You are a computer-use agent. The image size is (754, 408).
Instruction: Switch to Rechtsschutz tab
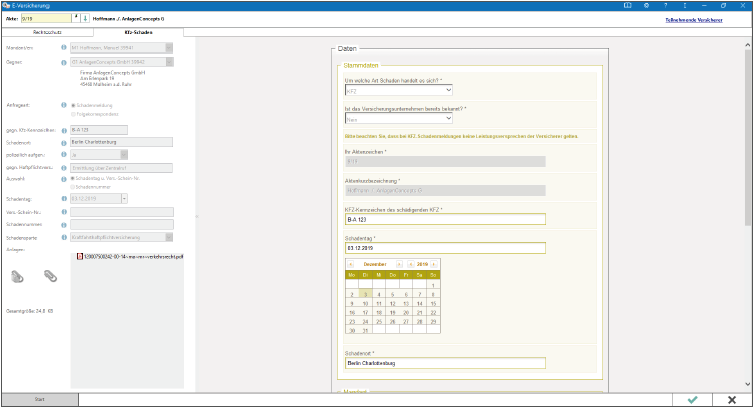pyautogui.click(x=47, y=32)
